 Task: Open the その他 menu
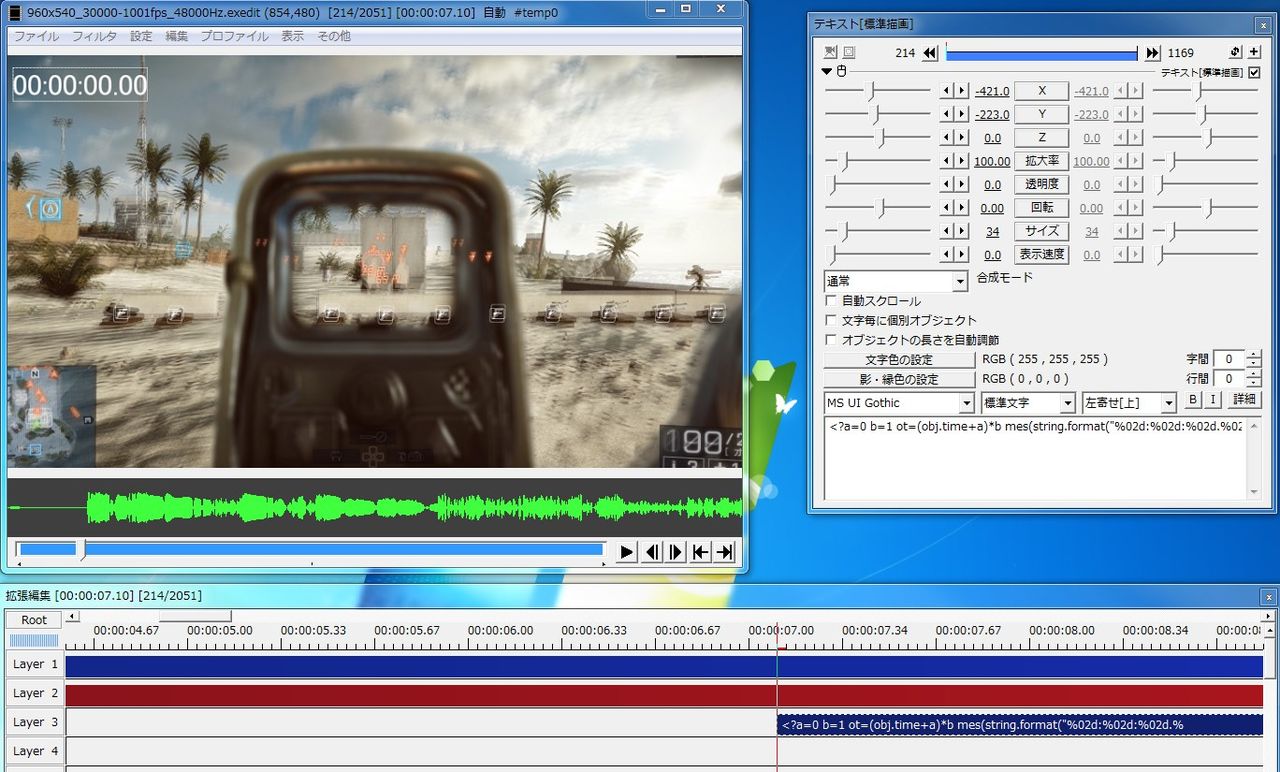[334, 36]
